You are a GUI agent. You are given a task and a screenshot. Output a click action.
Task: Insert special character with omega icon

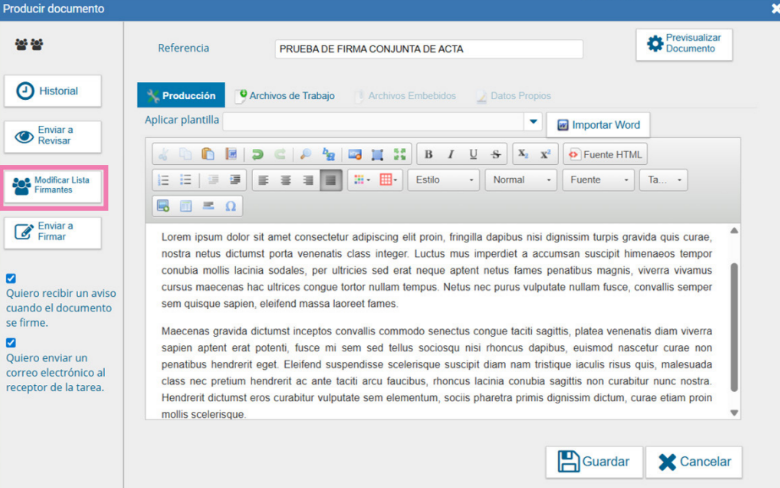coord(230,206)
